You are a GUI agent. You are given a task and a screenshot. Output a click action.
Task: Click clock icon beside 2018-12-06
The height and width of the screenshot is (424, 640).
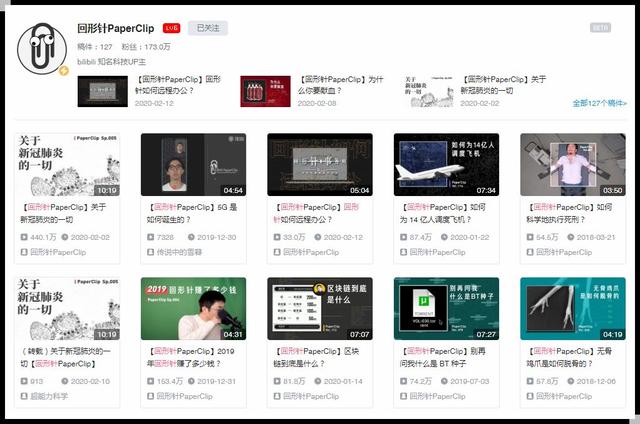tap(571, 381)
